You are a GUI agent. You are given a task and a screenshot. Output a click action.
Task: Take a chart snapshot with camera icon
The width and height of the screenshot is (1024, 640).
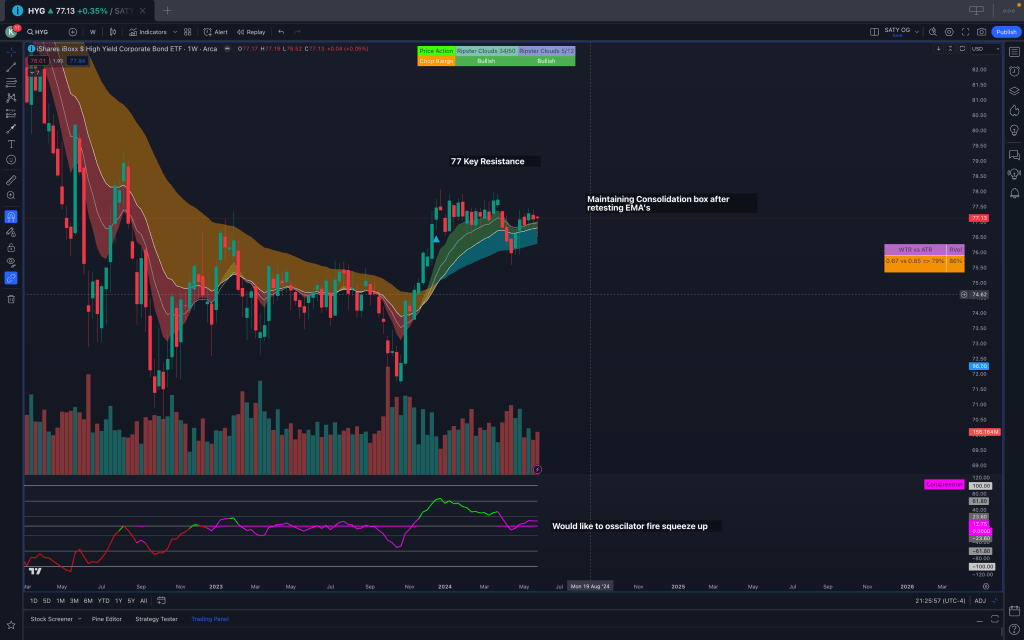[x=981, y=32]
